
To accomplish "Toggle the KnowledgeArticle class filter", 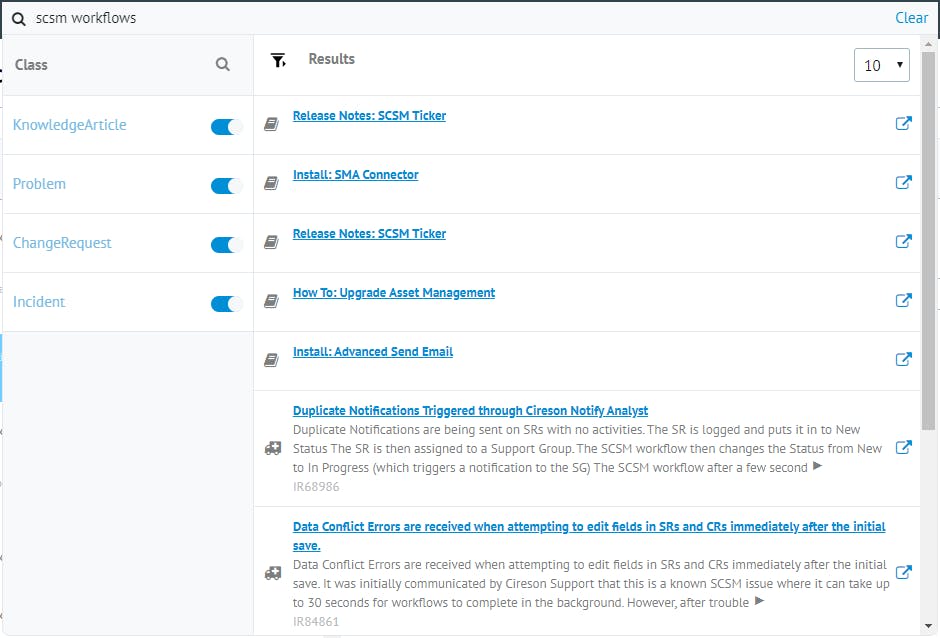I will click(227, 127).
